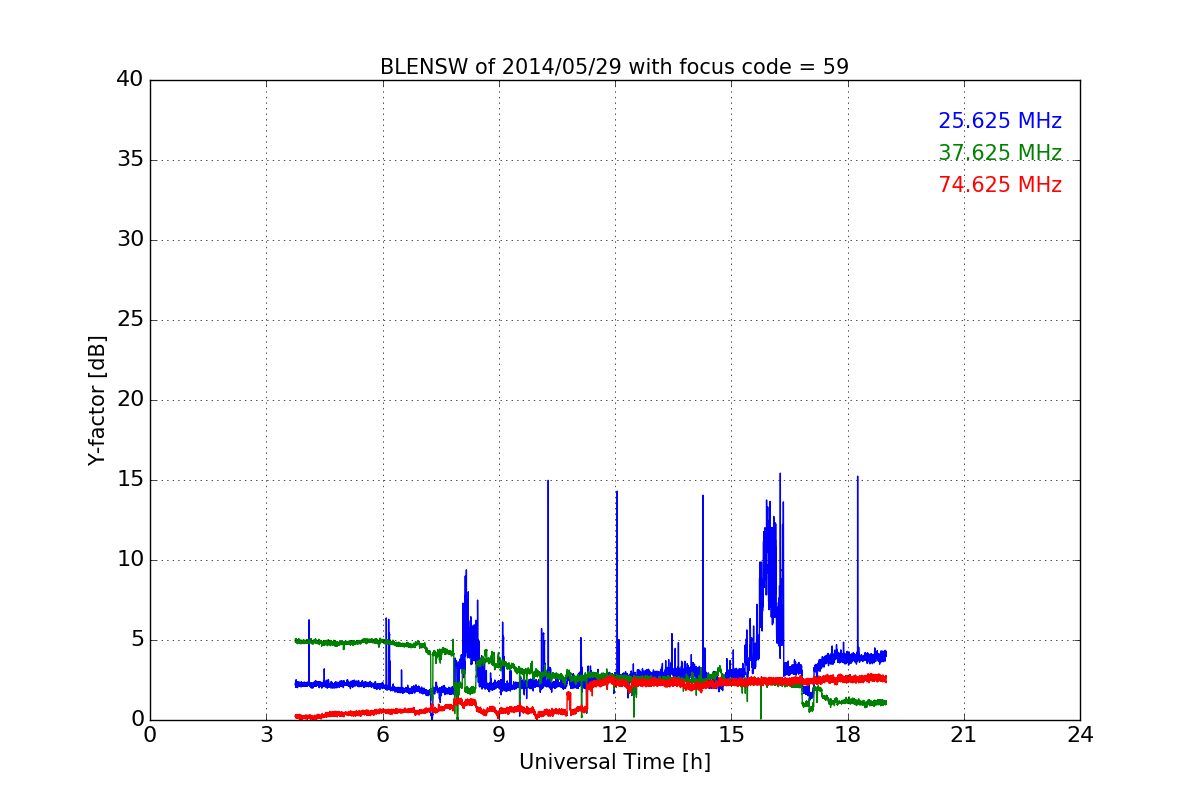1200x800 pixels.
Task: Click the x-axis tick label "12"
Action: tap(615, 735)
